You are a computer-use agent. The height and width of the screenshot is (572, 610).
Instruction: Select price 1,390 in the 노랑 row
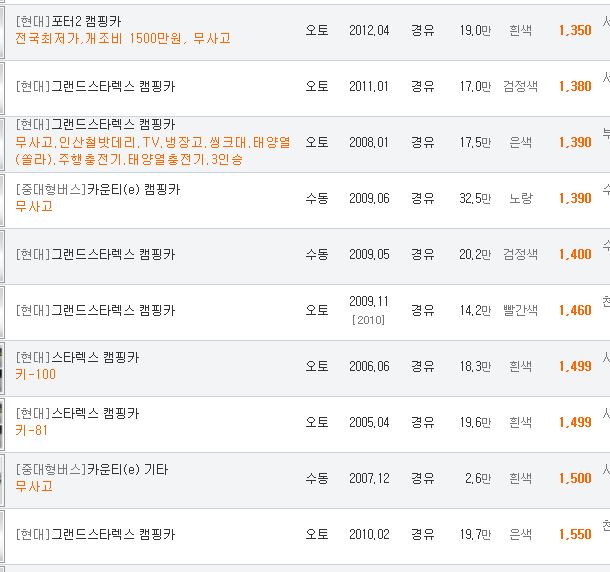pyautogui.click(x=575, y=198)
